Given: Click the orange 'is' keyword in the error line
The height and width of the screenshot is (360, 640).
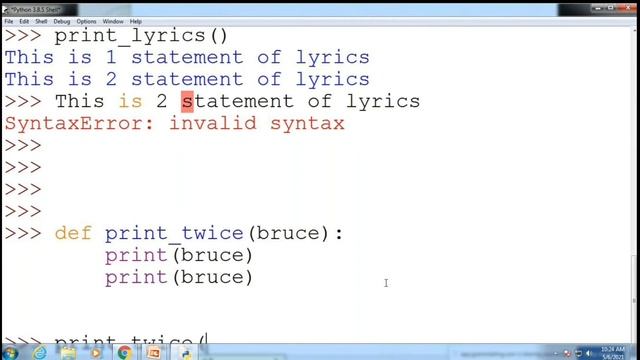Looking at the screenshot, I should [x=131, y=102].
